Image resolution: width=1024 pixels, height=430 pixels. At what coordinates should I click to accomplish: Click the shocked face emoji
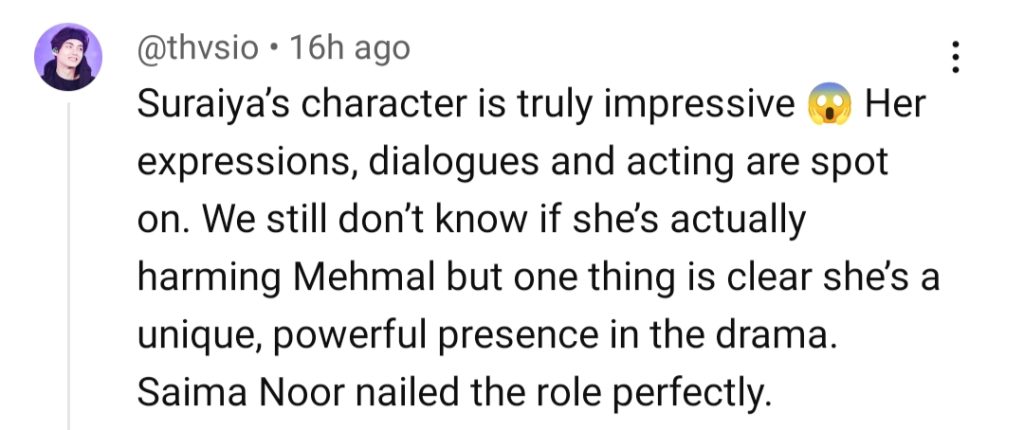tap(829, 104)
